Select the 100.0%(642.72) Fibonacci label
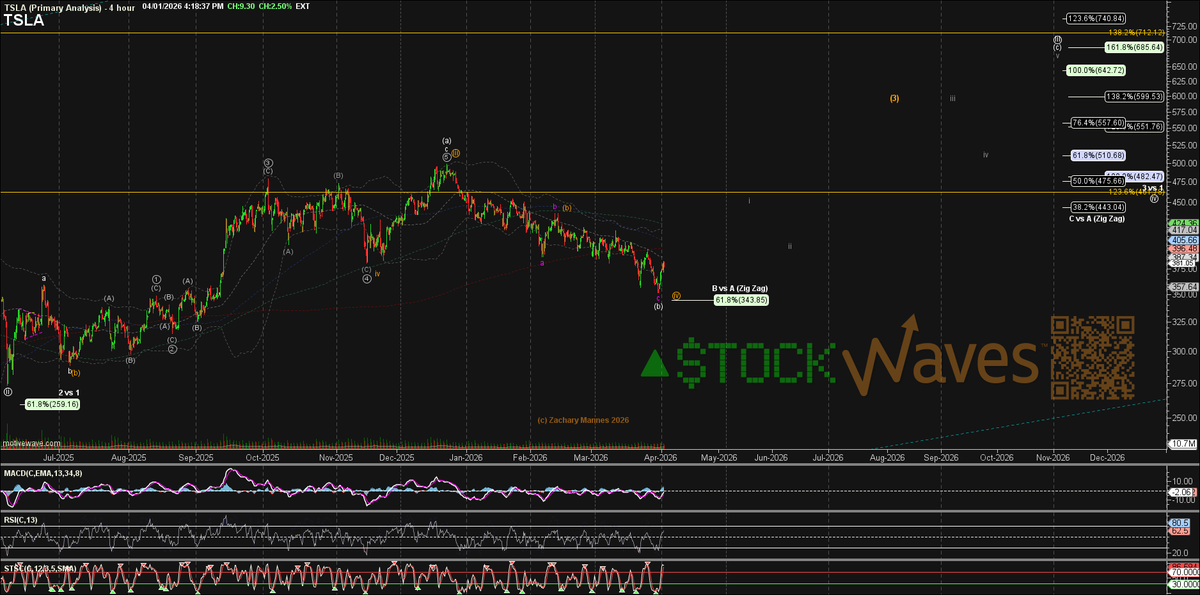 [1095, 70]
